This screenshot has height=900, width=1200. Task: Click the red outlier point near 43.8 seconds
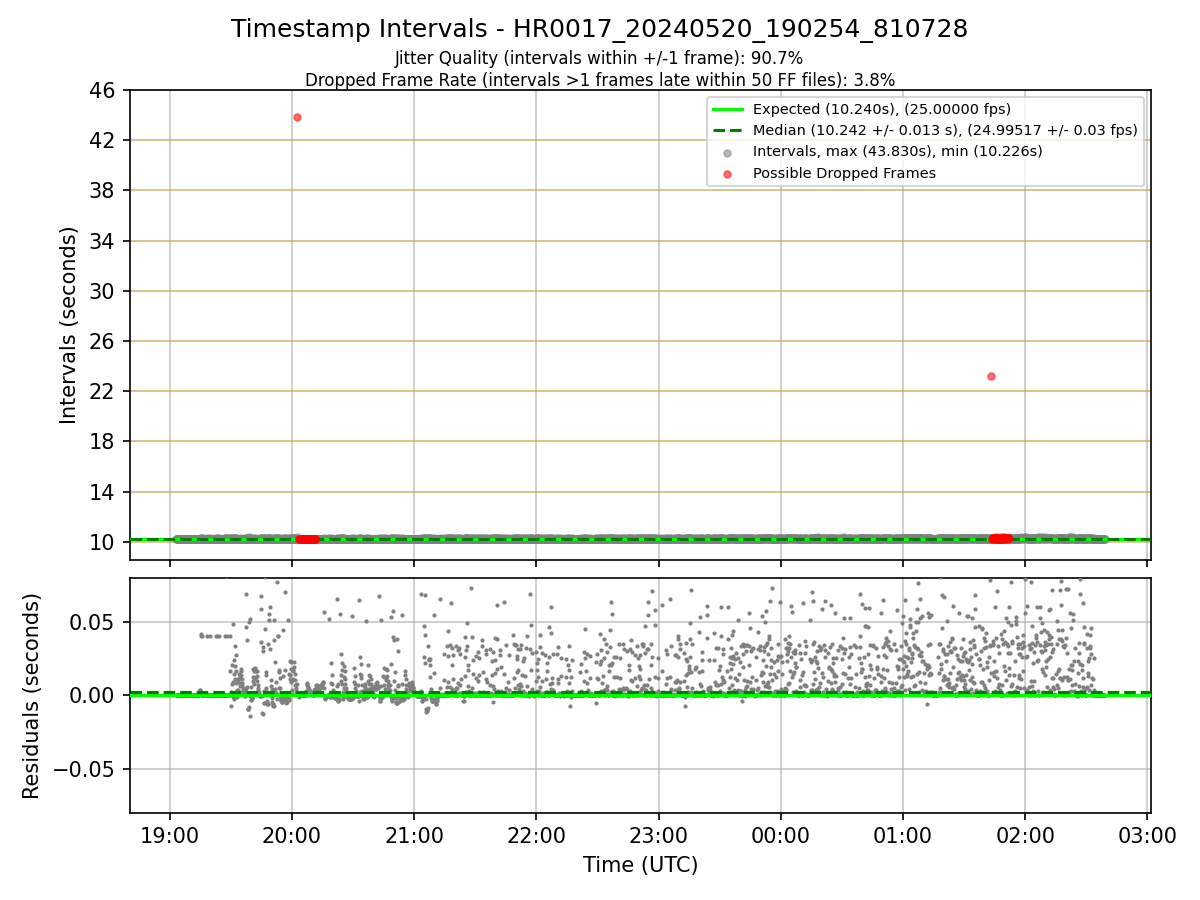297,117
